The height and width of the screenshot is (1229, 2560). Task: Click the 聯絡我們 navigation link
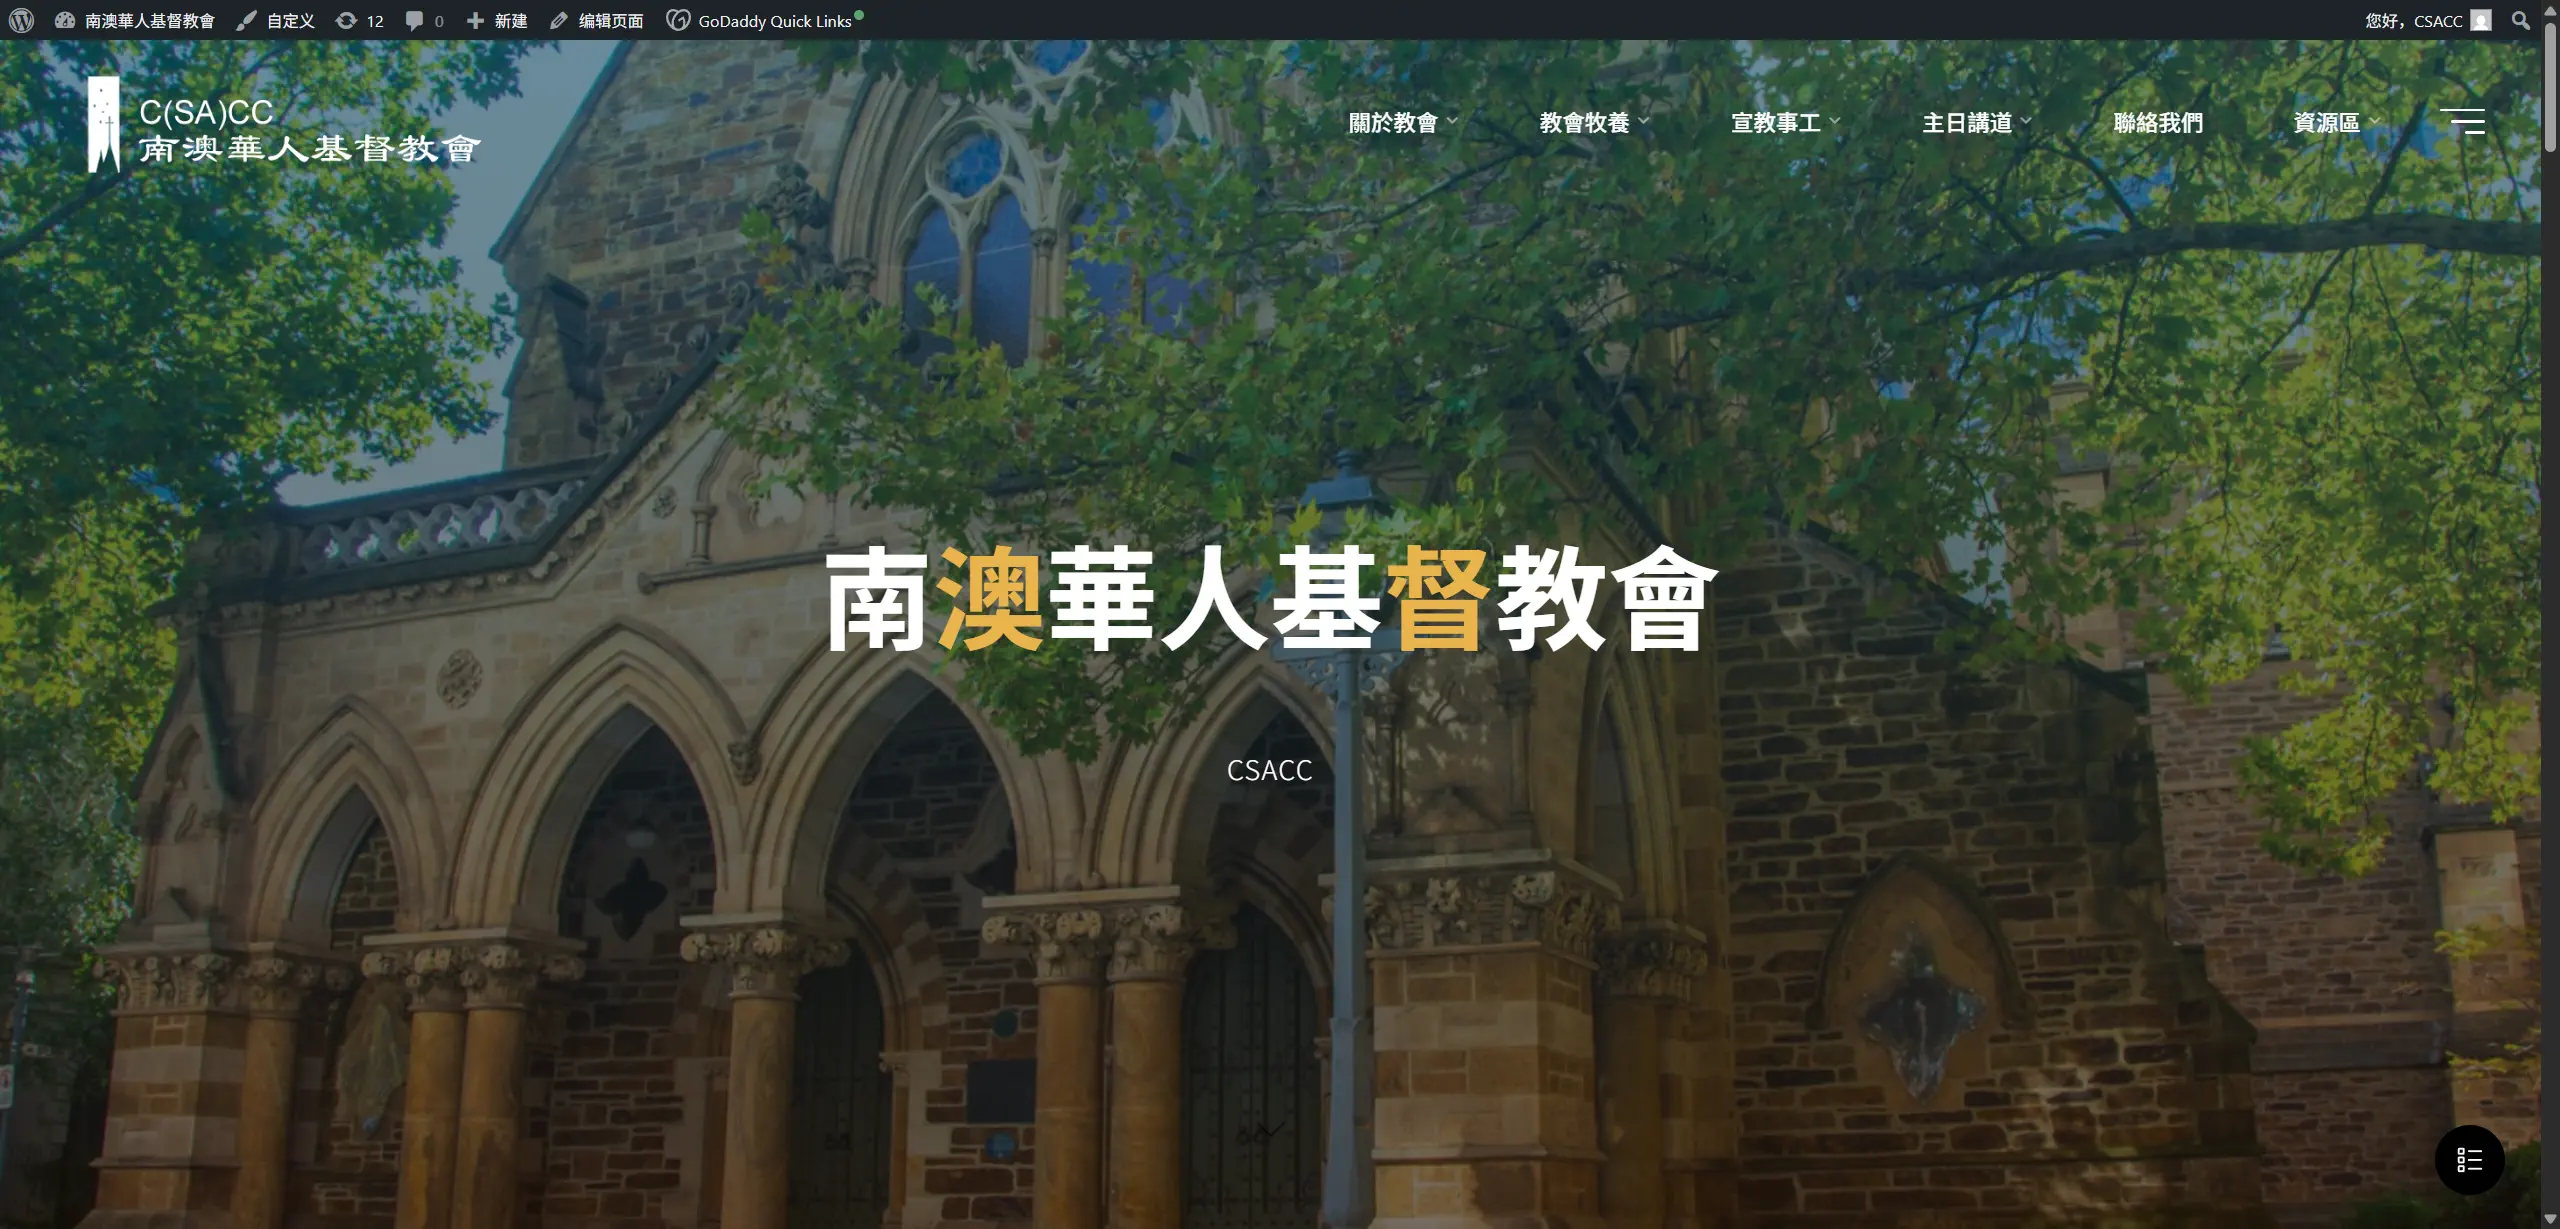[2160, 121]
